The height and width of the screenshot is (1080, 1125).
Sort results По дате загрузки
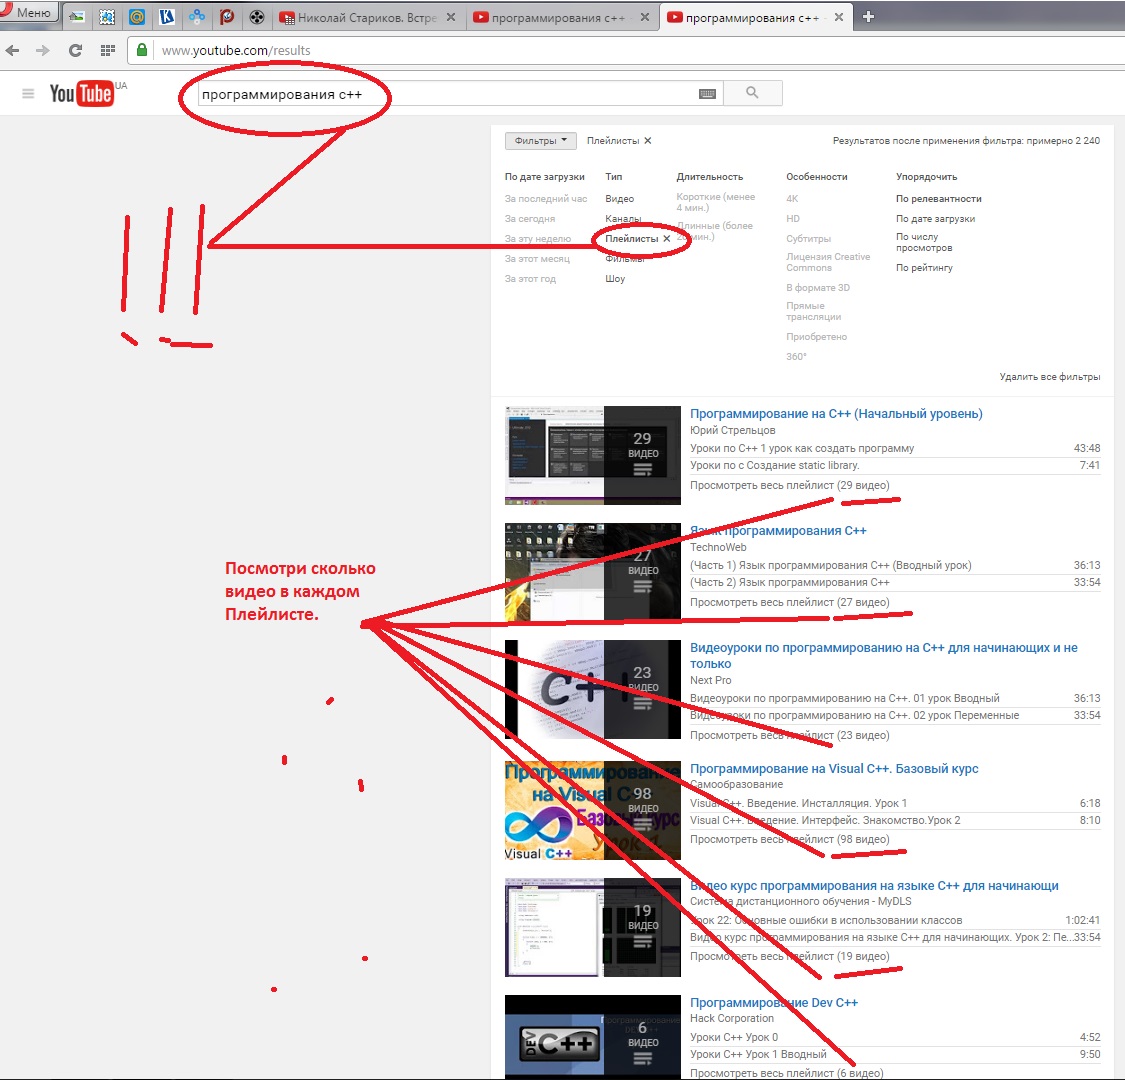click(935, 219)
